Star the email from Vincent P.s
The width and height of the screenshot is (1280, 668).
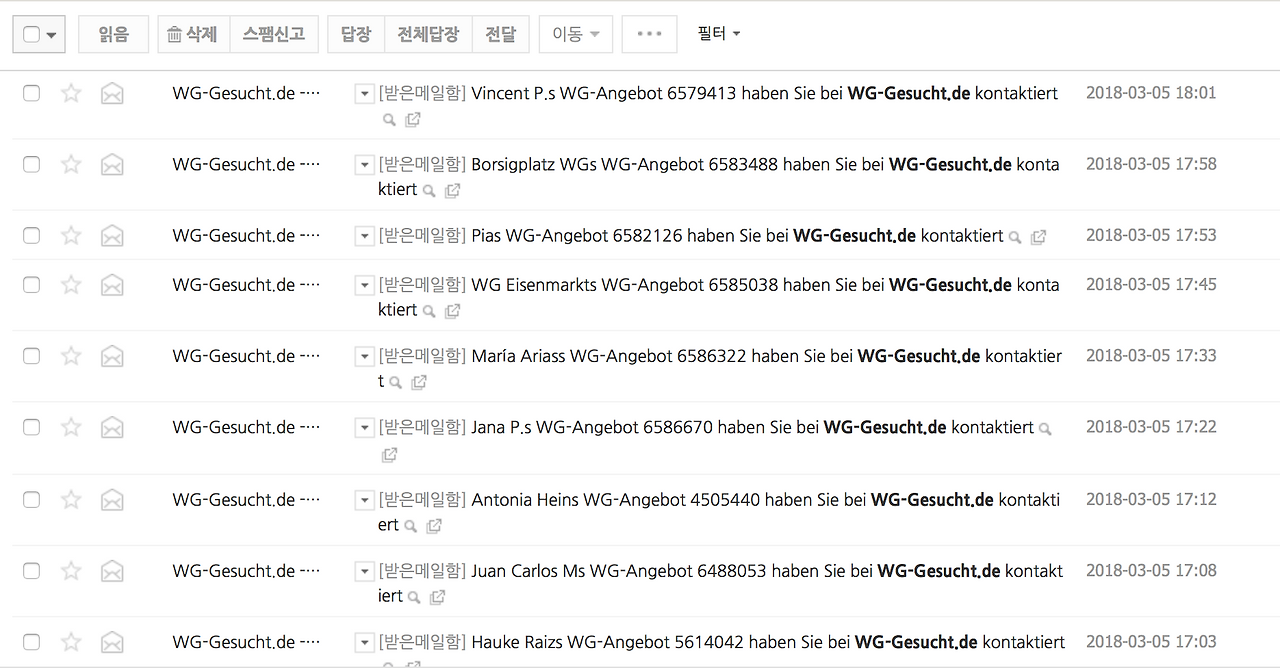(71, 93)
